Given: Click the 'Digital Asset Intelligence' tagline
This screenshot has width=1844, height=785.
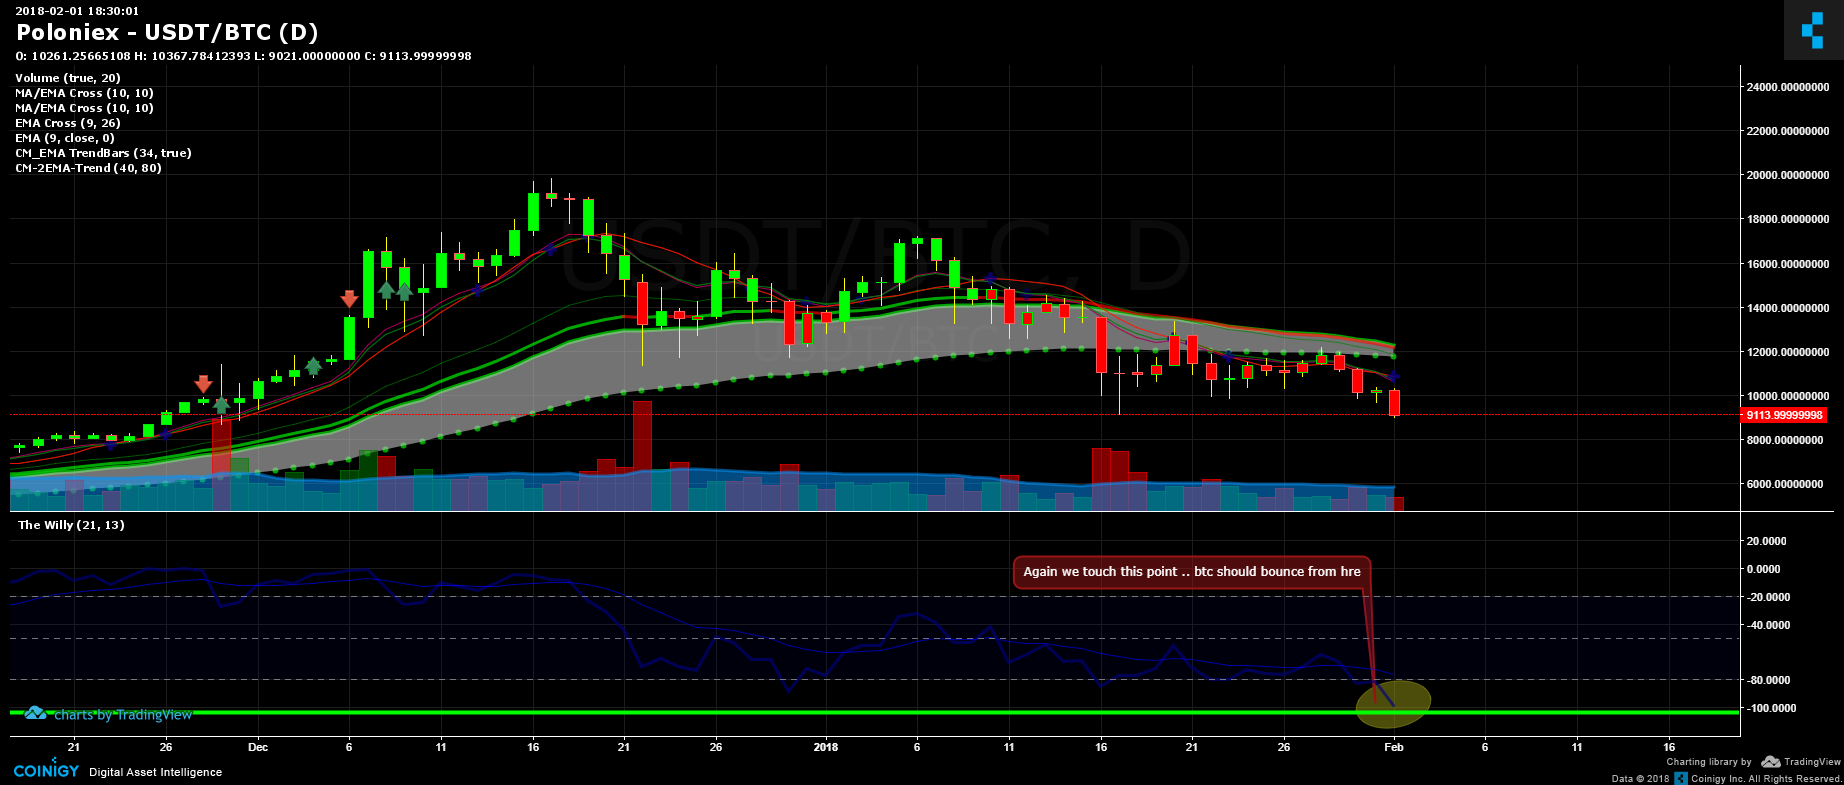Looking at the screenshot, I should (x=156, y=772).
